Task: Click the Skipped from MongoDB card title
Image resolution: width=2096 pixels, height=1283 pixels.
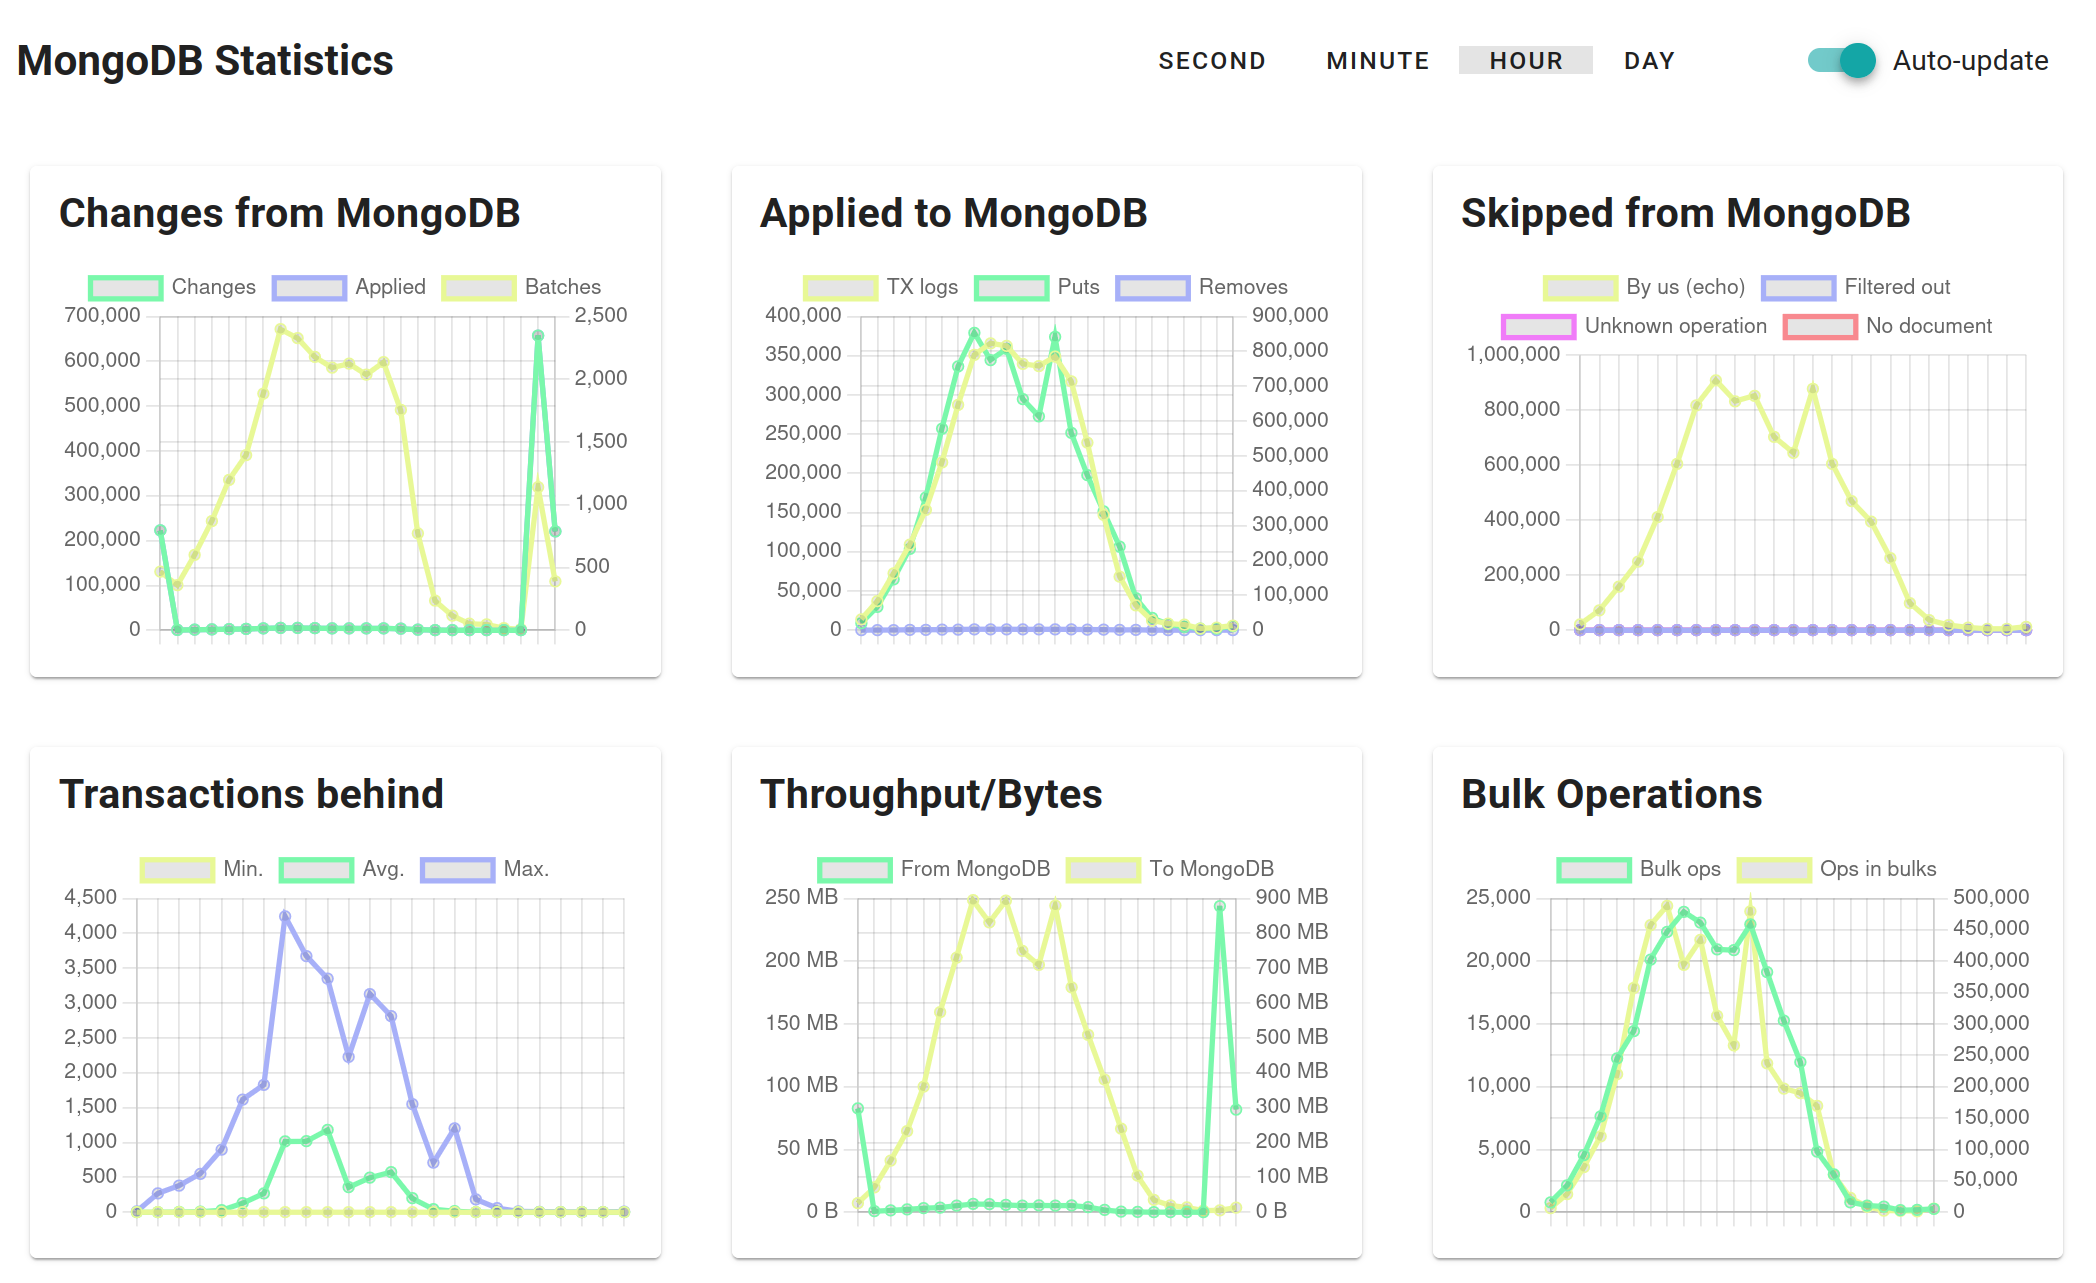Action: (1686, 213)
